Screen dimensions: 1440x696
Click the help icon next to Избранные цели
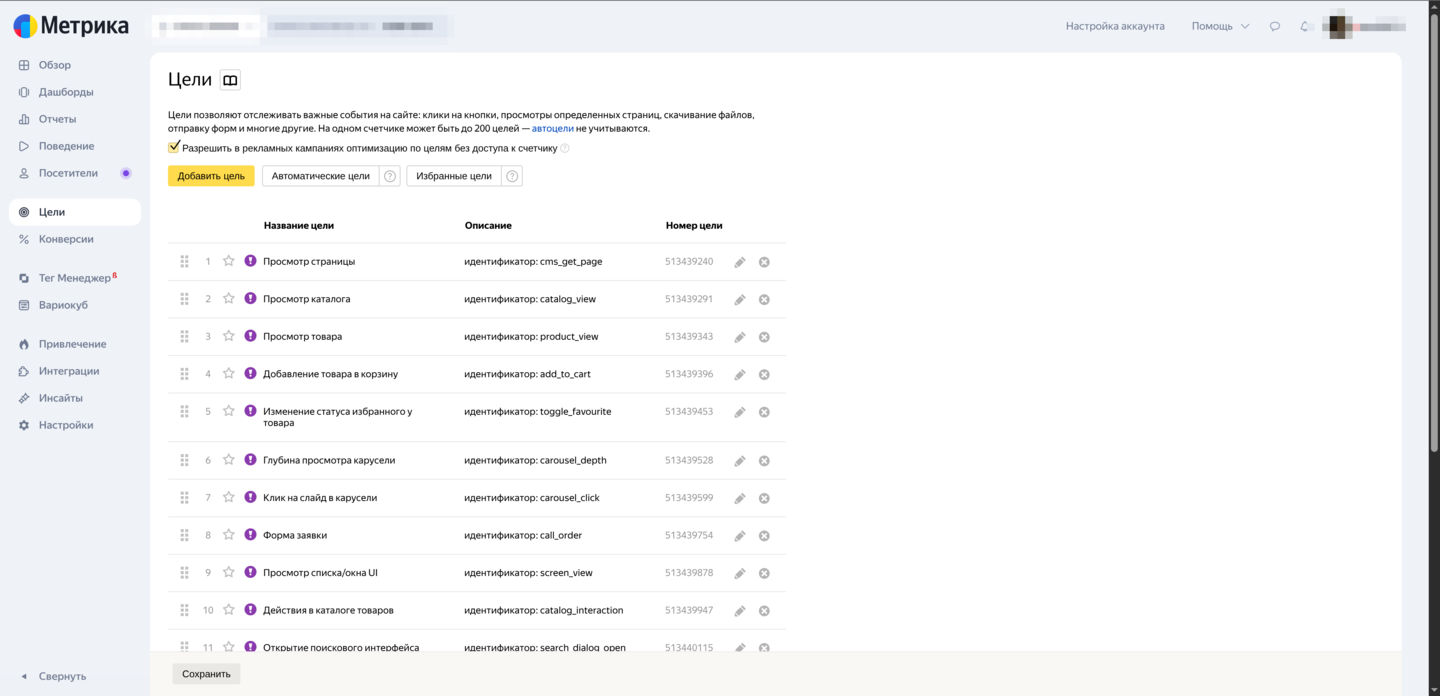click(x=512, y=176)
